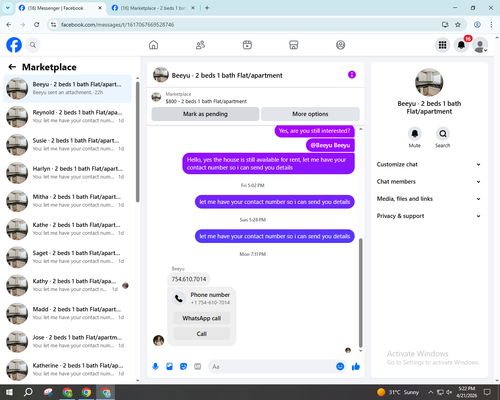Open Reynold conversation in list
The image size is (500, 400).
67,117
